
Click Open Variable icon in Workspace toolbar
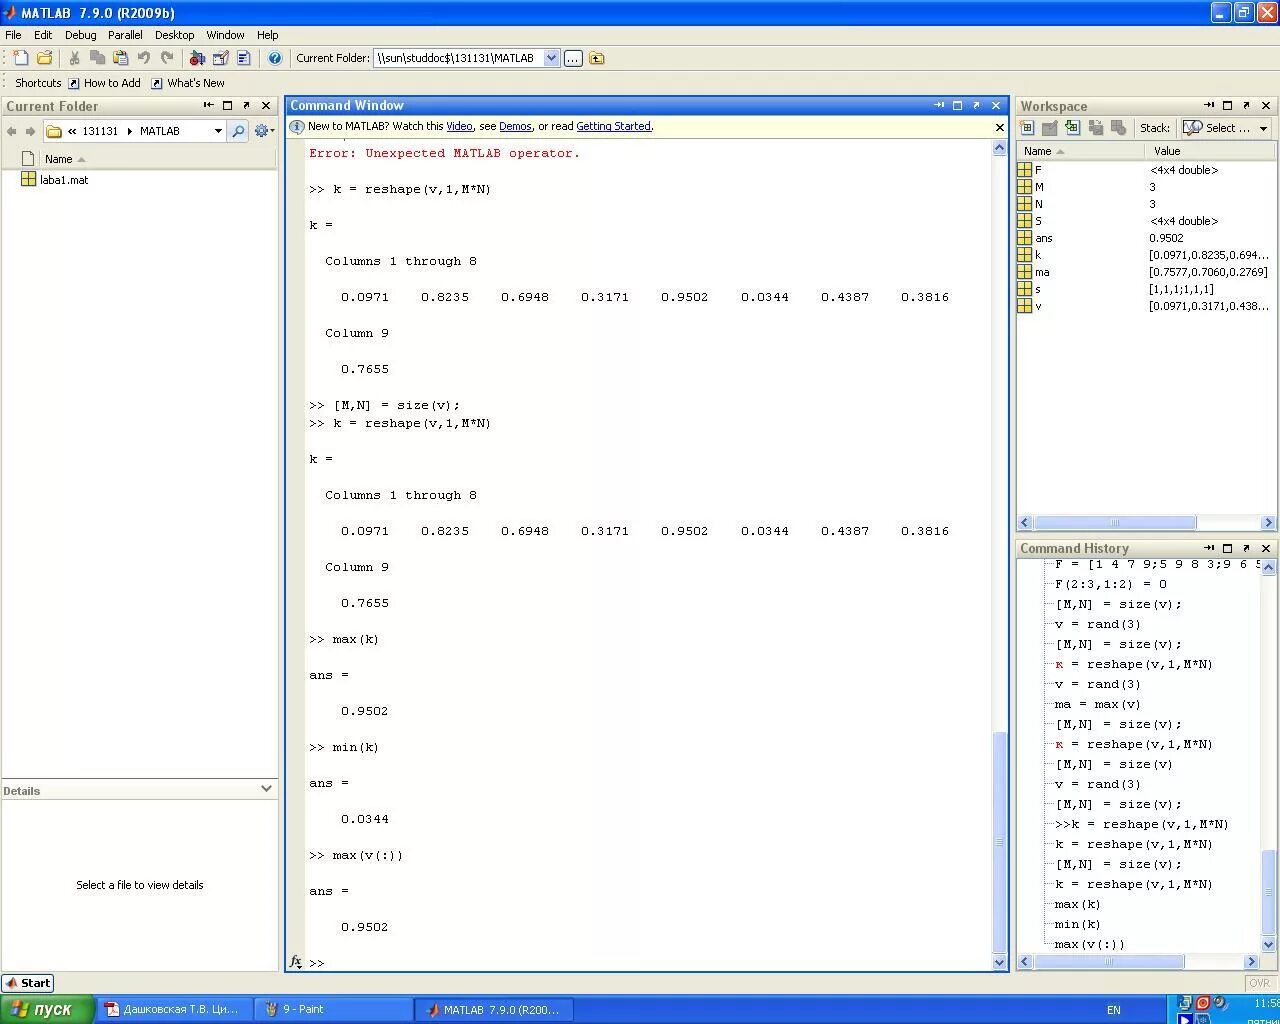tap(1050, 128)
